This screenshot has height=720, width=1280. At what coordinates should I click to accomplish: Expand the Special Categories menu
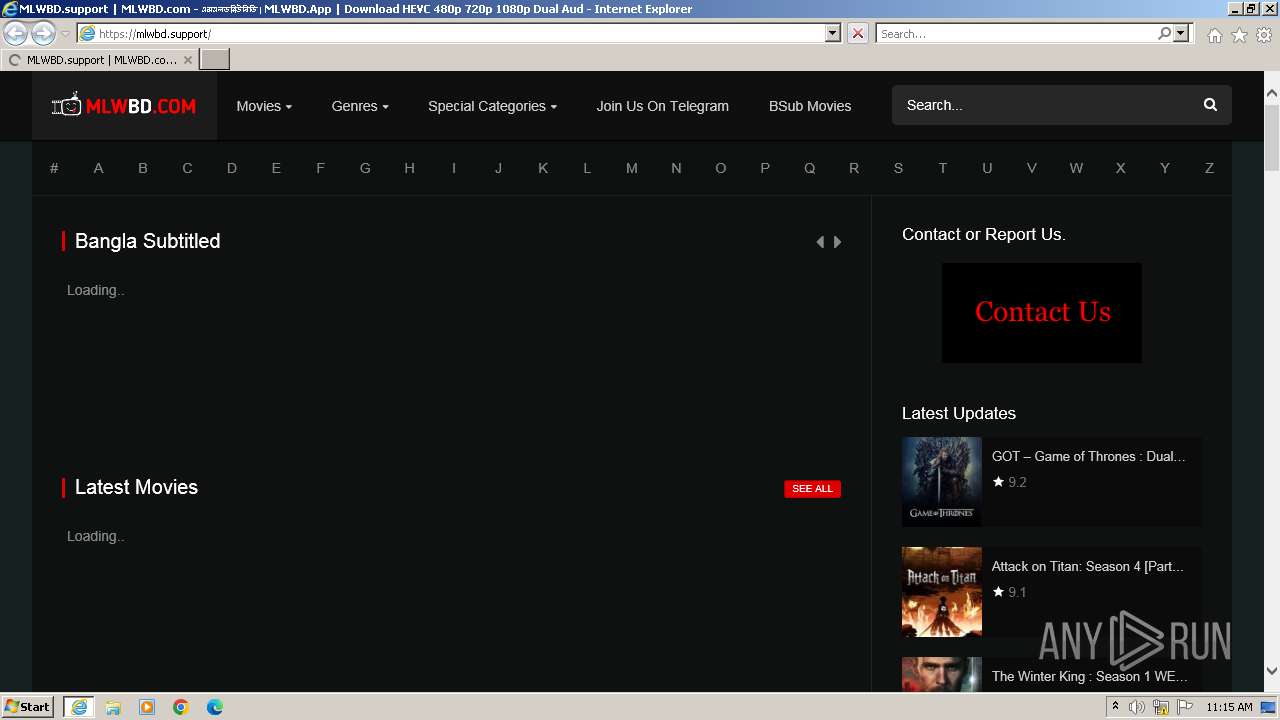tap(492, 106)
